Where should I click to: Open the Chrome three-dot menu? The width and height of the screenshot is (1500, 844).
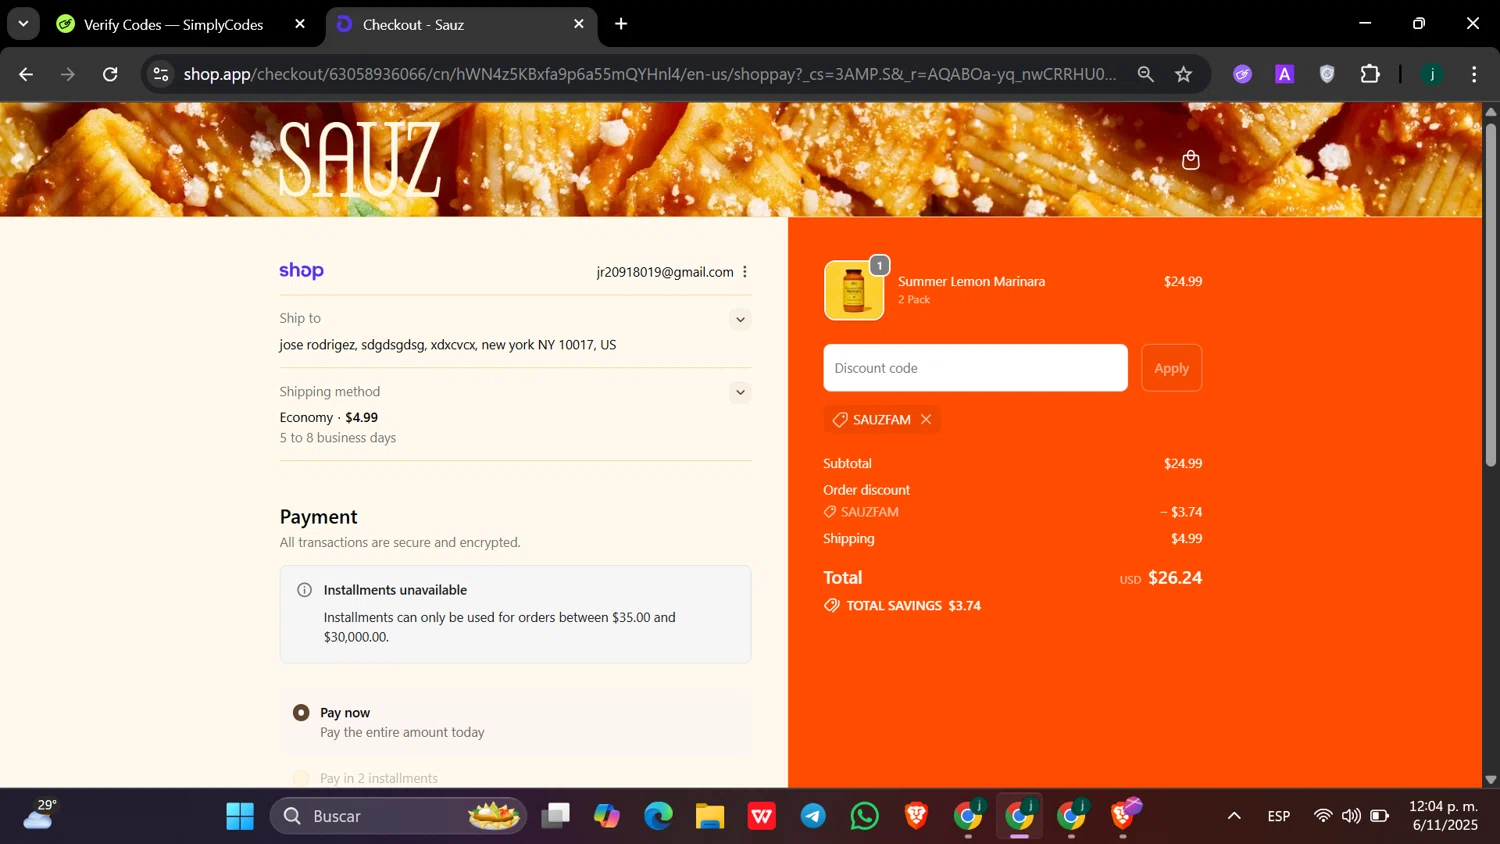coord(1474,74)
